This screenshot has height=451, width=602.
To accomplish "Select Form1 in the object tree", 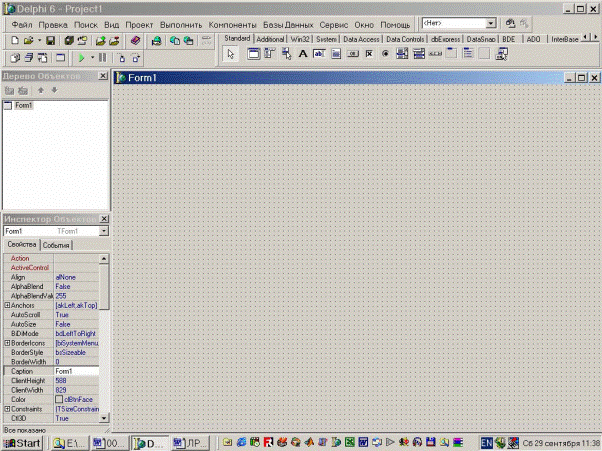I will coord(23,105).
